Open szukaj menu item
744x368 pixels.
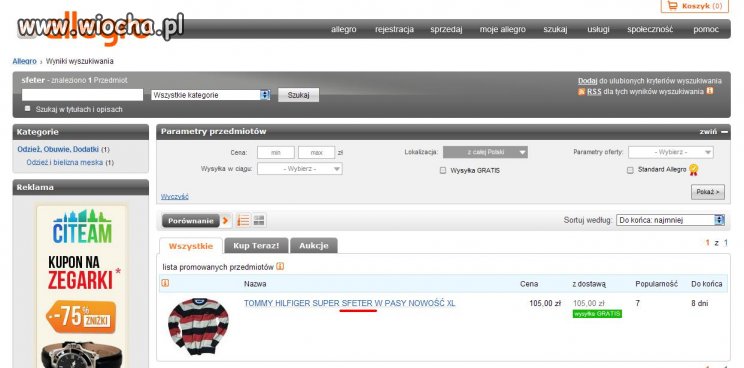555,29
